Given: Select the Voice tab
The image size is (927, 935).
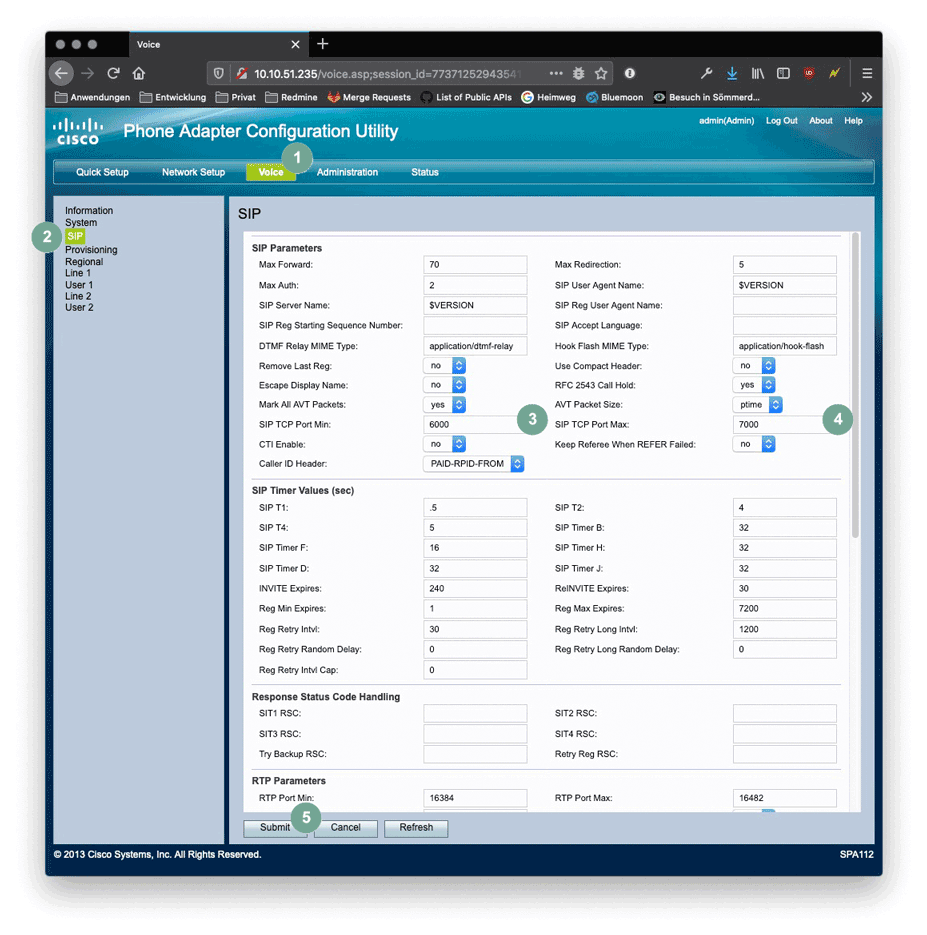Looking at the screenshot, I should click(x=271, y=172).
